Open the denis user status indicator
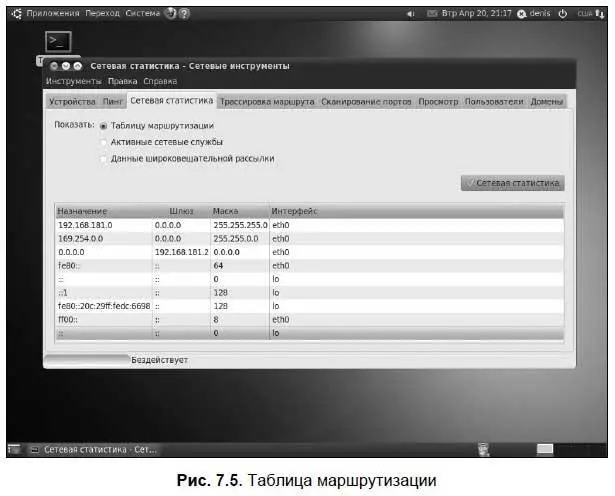This screenshot has width=615, height=496. point(534,14)
